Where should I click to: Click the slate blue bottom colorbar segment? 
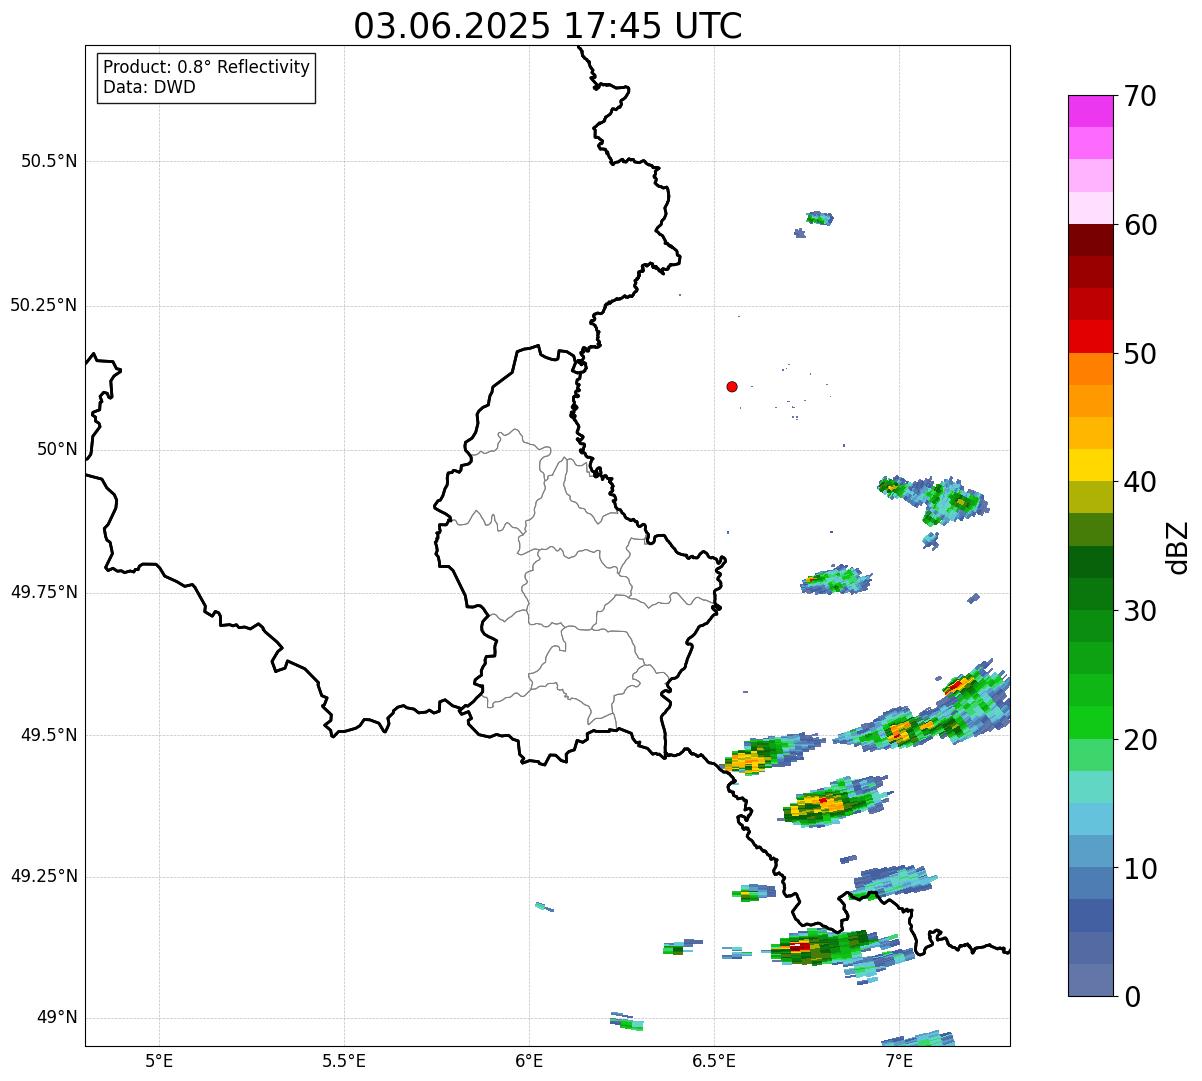coord(1090,980)
